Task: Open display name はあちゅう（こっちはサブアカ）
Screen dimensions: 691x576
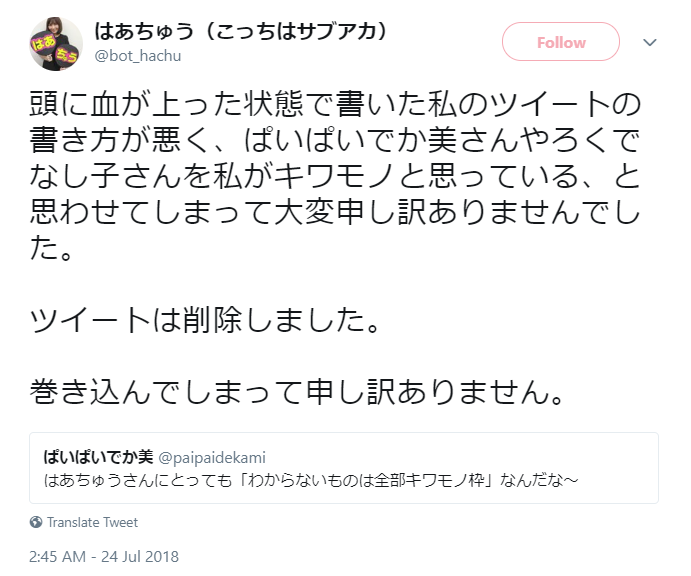Action: [x=241, y=31]
